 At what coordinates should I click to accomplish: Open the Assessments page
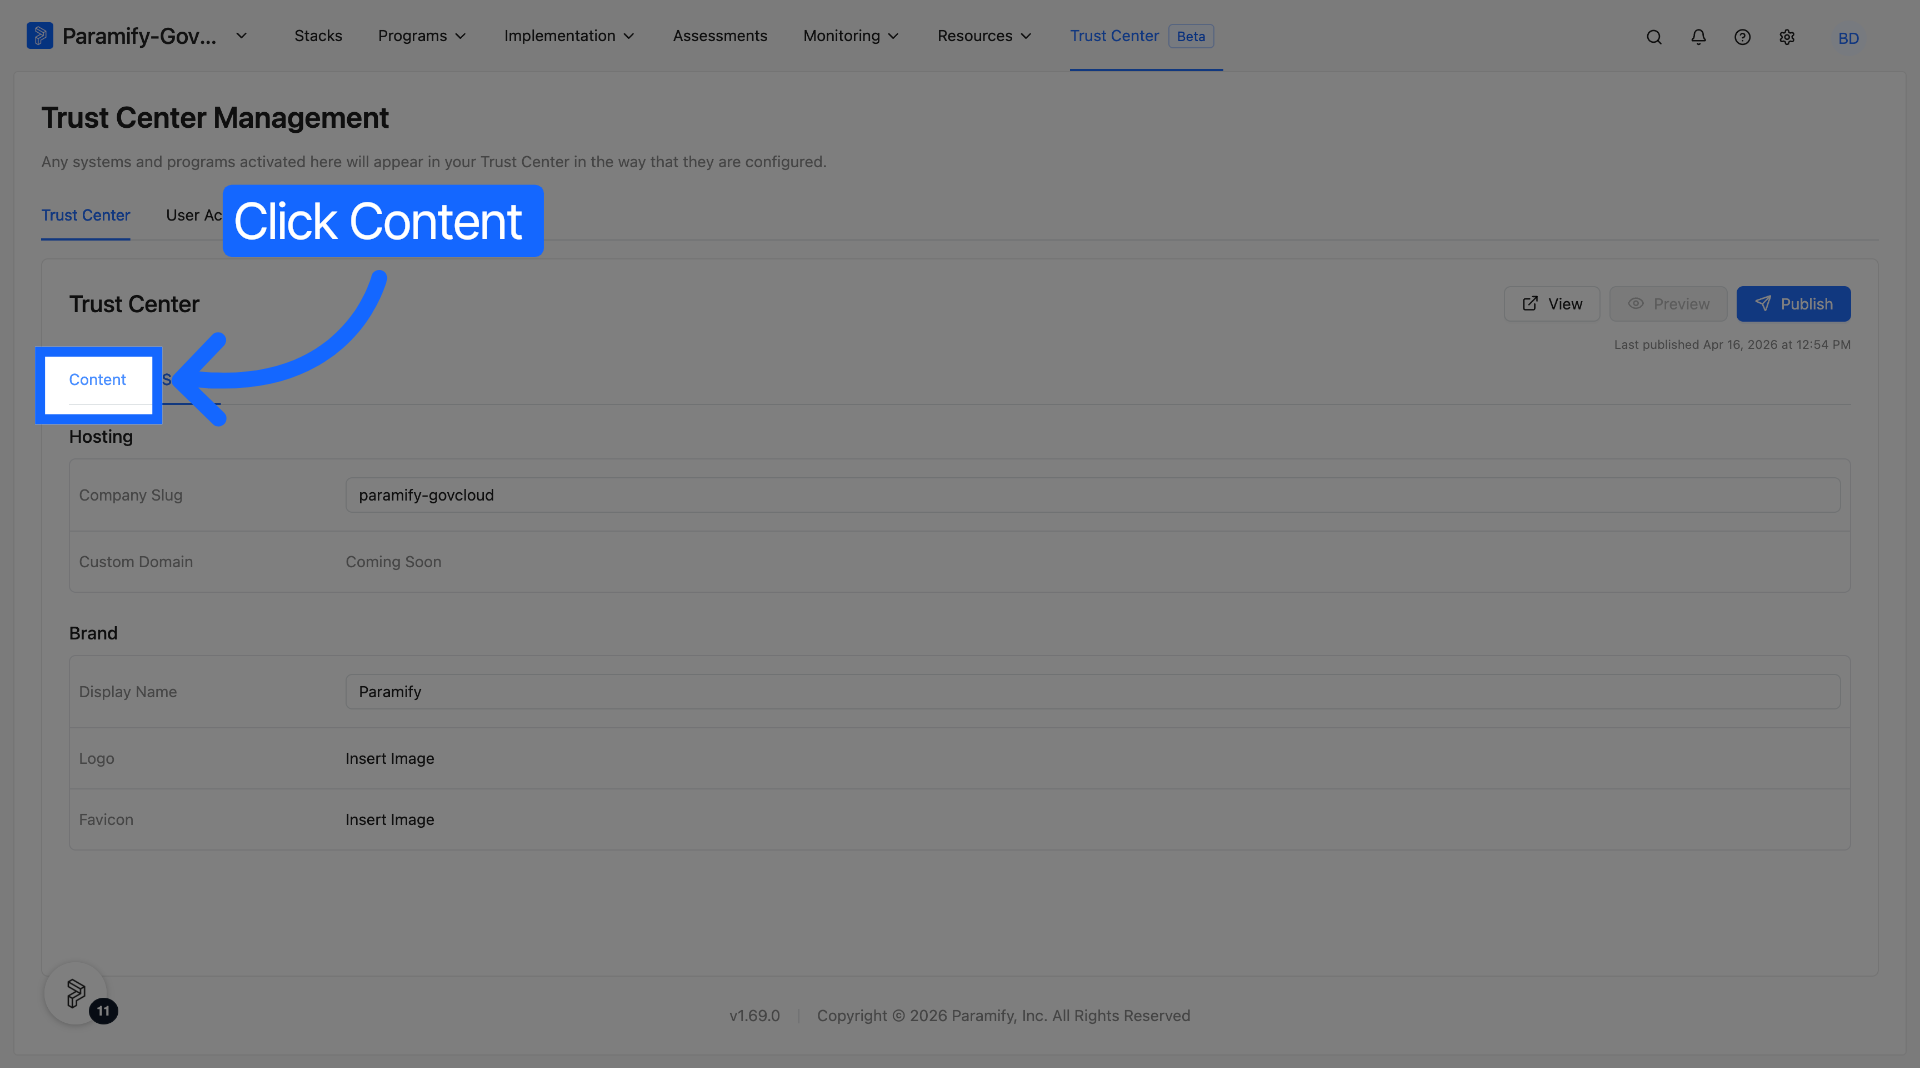pyautogui.click(x=720, y=36)
